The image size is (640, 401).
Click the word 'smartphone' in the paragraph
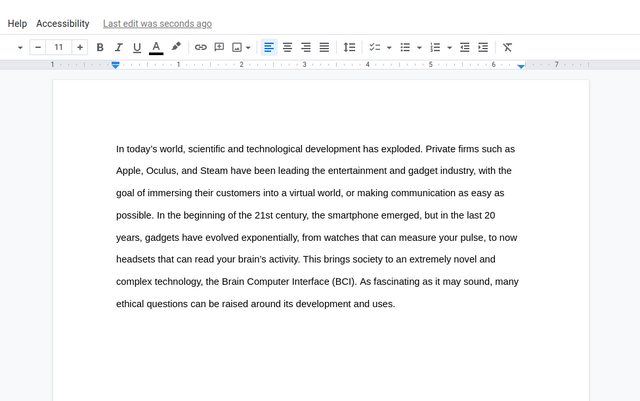(x=353, y=215)
